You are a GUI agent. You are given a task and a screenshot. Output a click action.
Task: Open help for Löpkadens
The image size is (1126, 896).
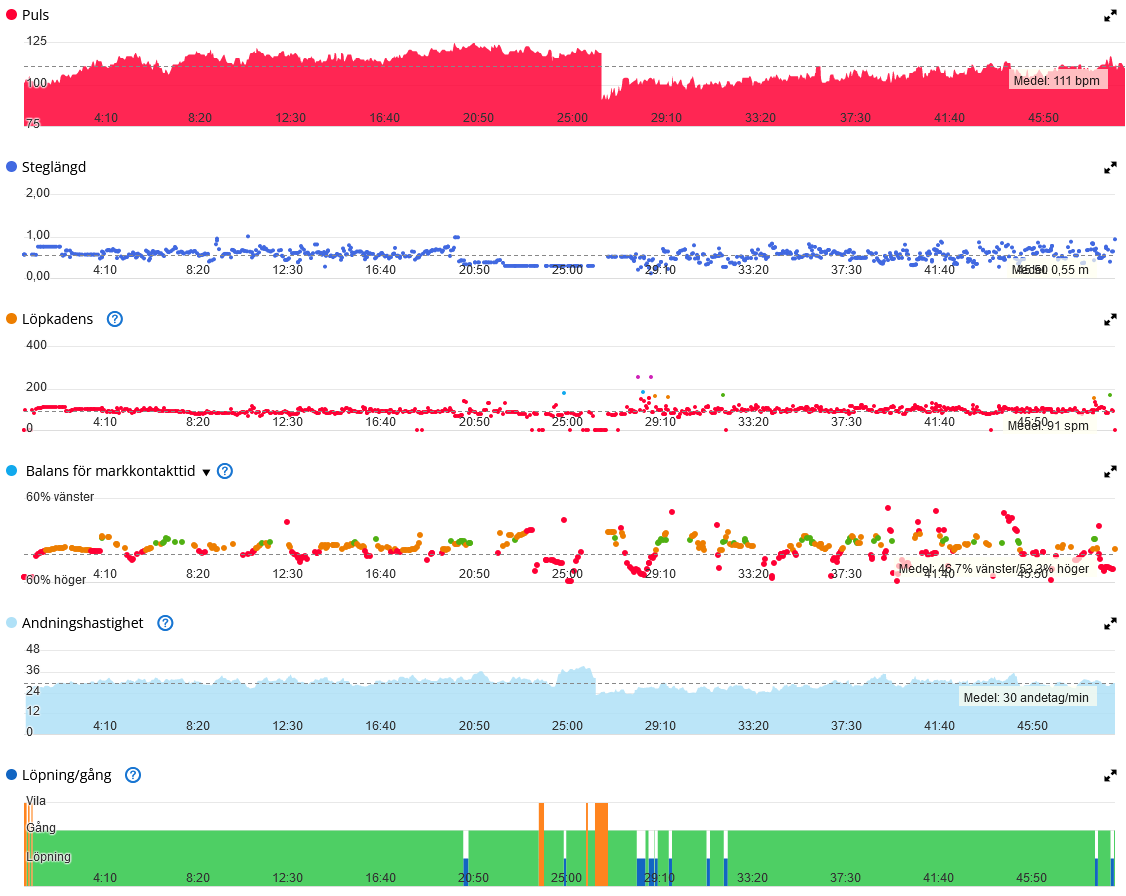point(115,319)
